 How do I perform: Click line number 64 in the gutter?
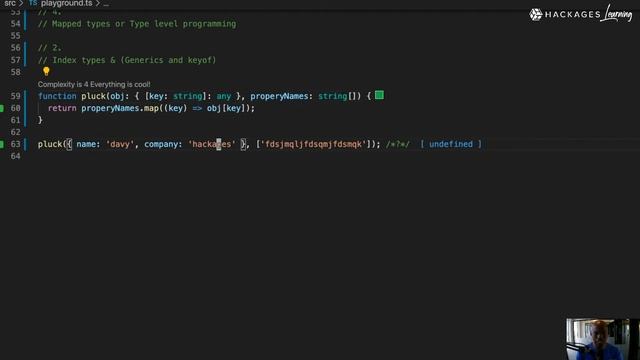pos(16,156)
